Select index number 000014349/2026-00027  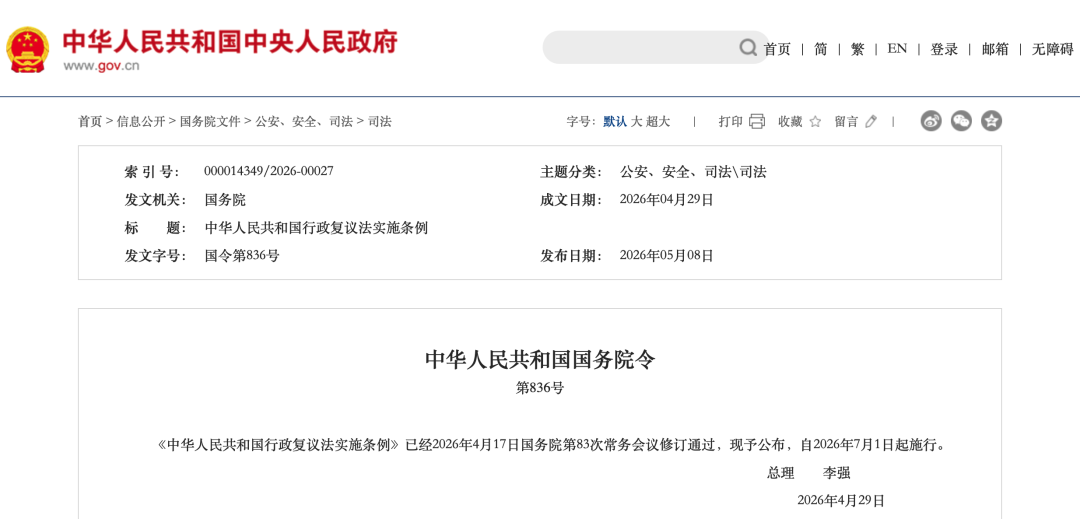[269, 171]
